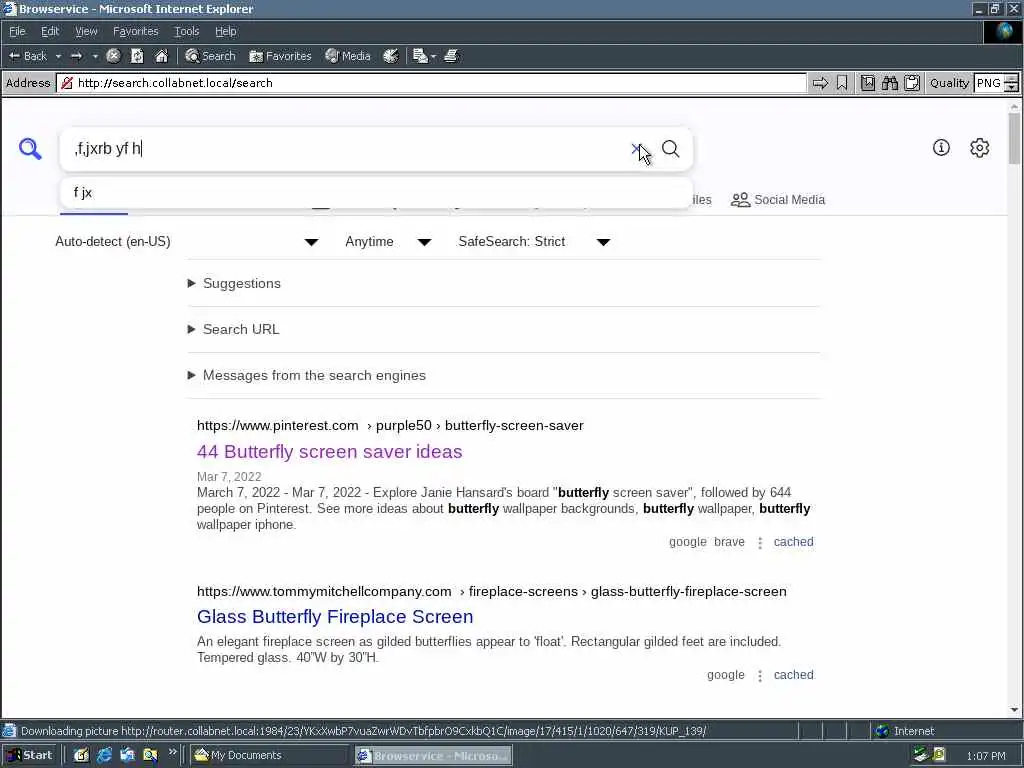1024x768 pixels.
Task: Refresh the page using the Refresh icon
Action: click(137, 56)
